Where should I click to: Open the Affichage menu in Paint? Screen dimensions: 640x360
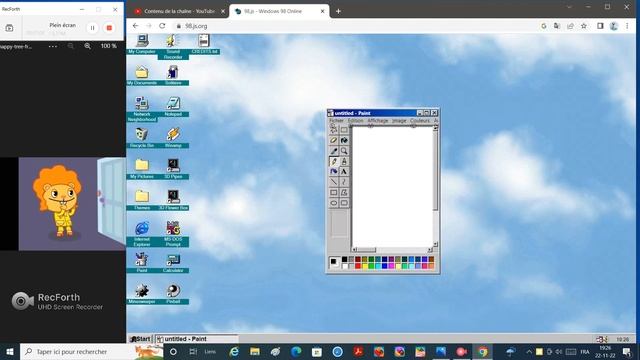click(x=378, y=121)
